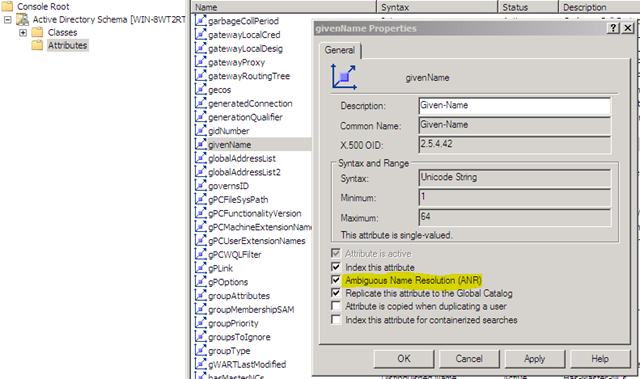Click the Attribute is active checkbox
This screenshot has height=379, width=640.
point(336,253)
